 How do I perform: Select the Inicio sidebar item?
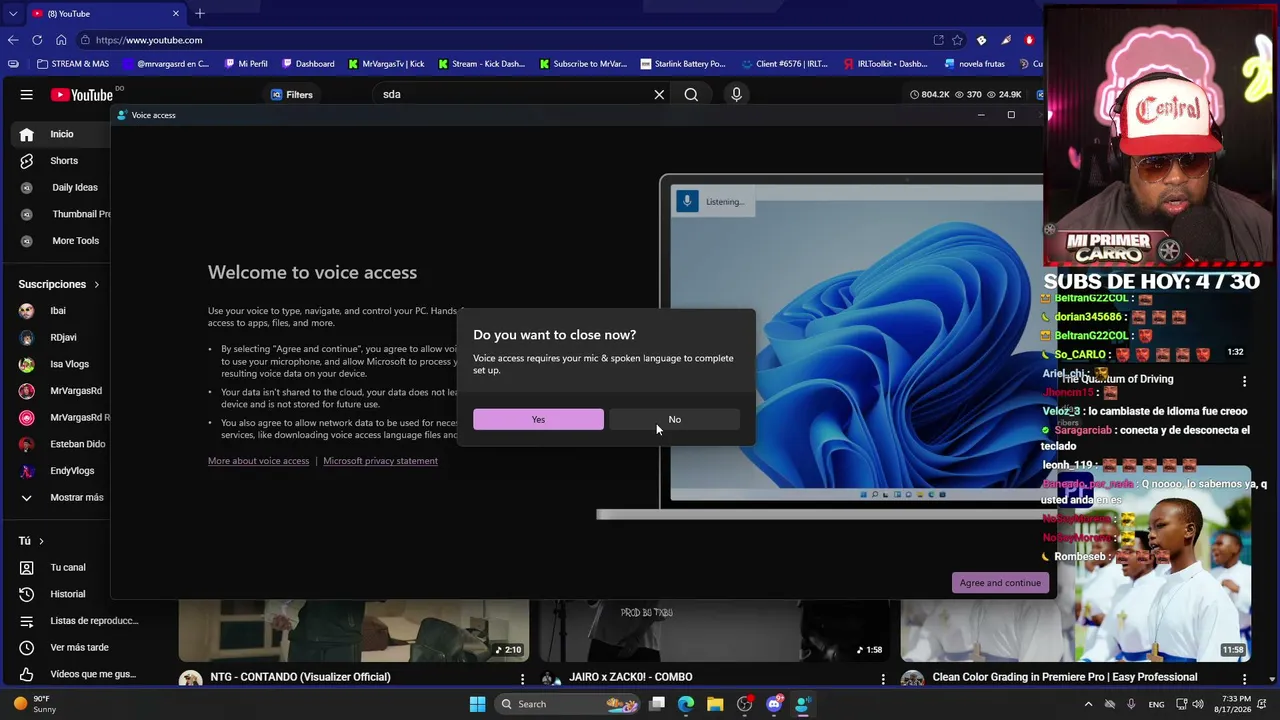[60, 134]
